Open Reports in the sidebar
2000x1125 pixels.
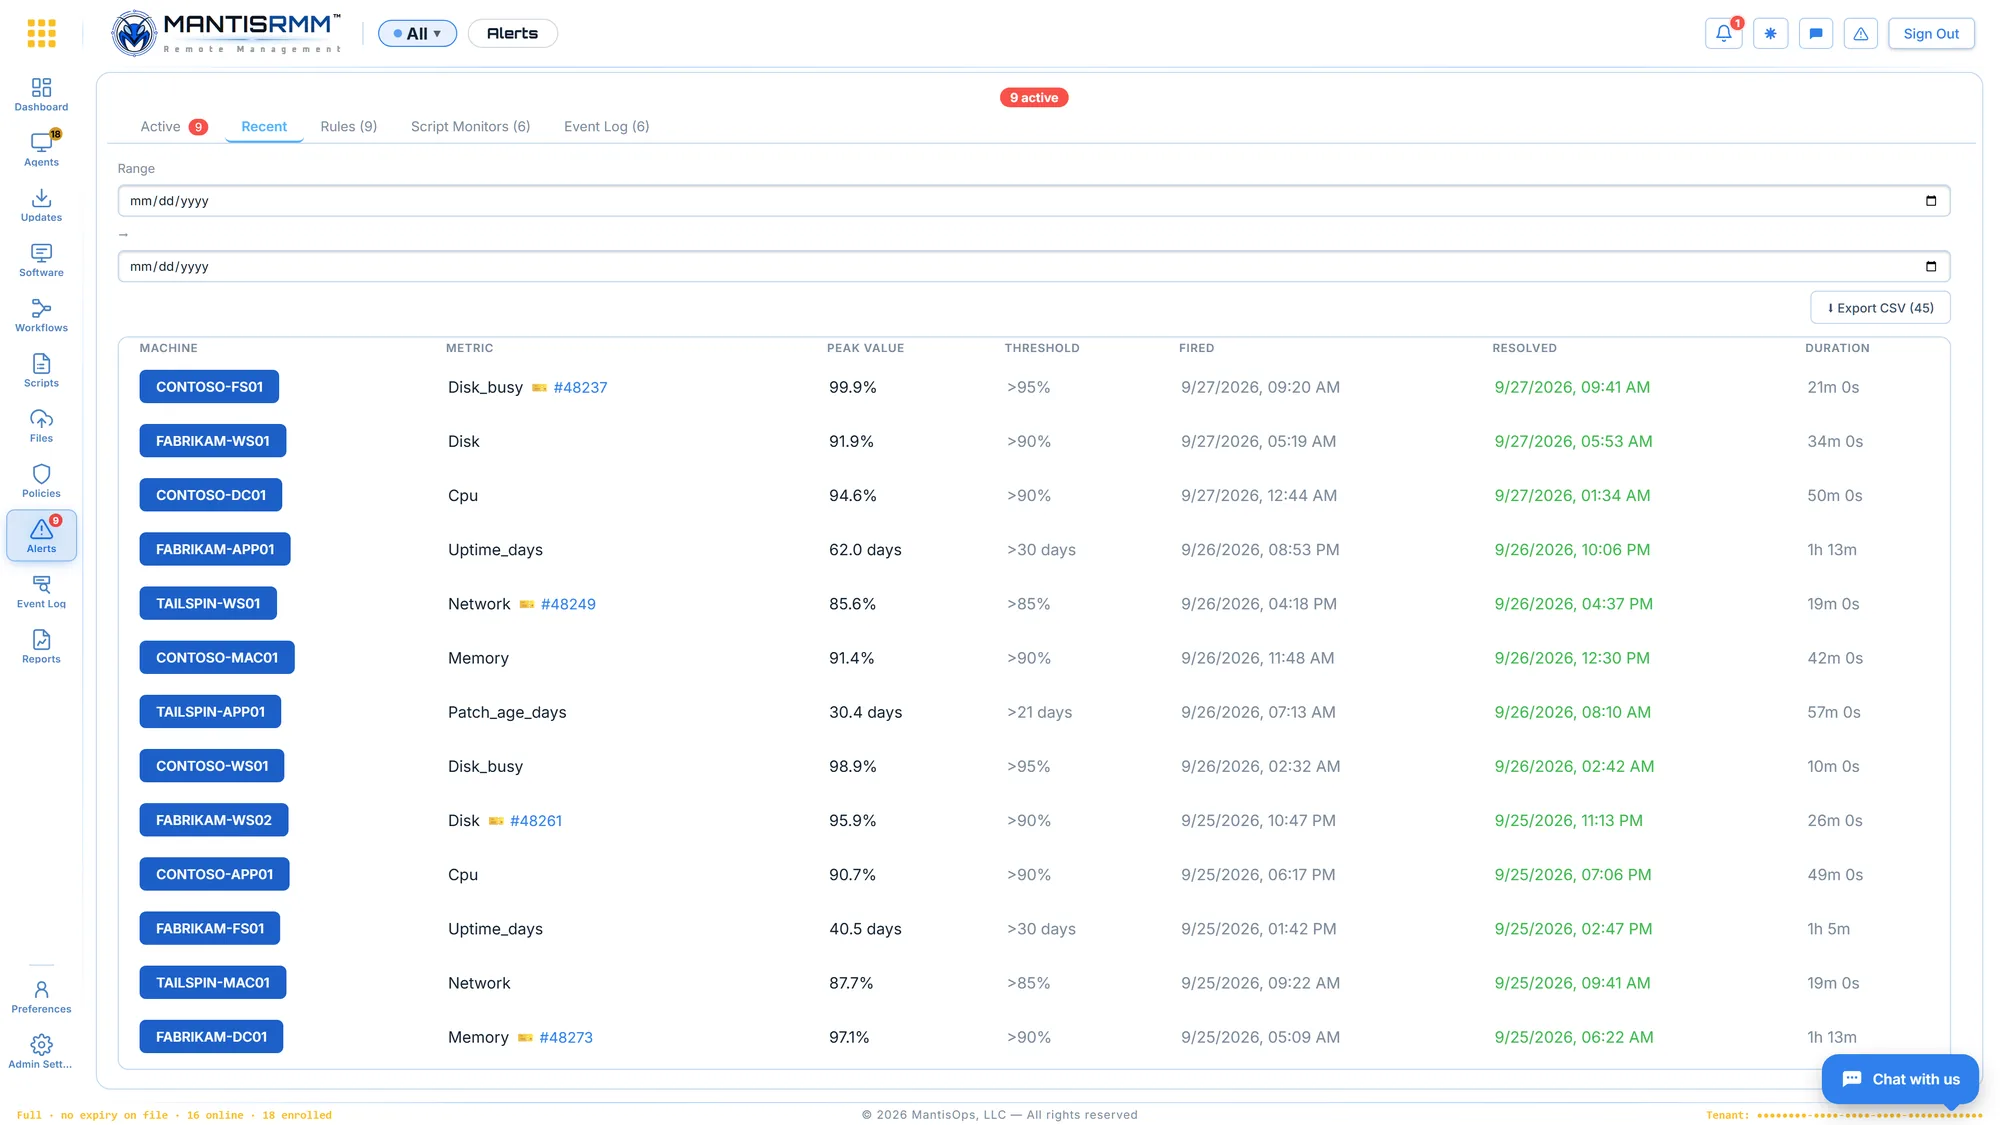[x=41, y=647]
